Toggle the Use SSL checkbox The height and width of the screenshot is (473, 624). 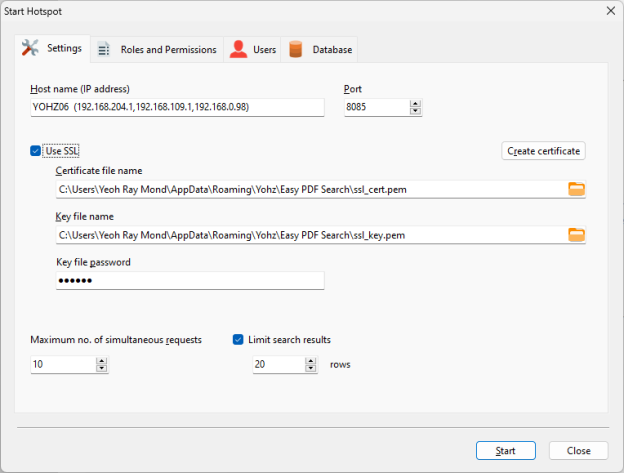click(35, 151)
